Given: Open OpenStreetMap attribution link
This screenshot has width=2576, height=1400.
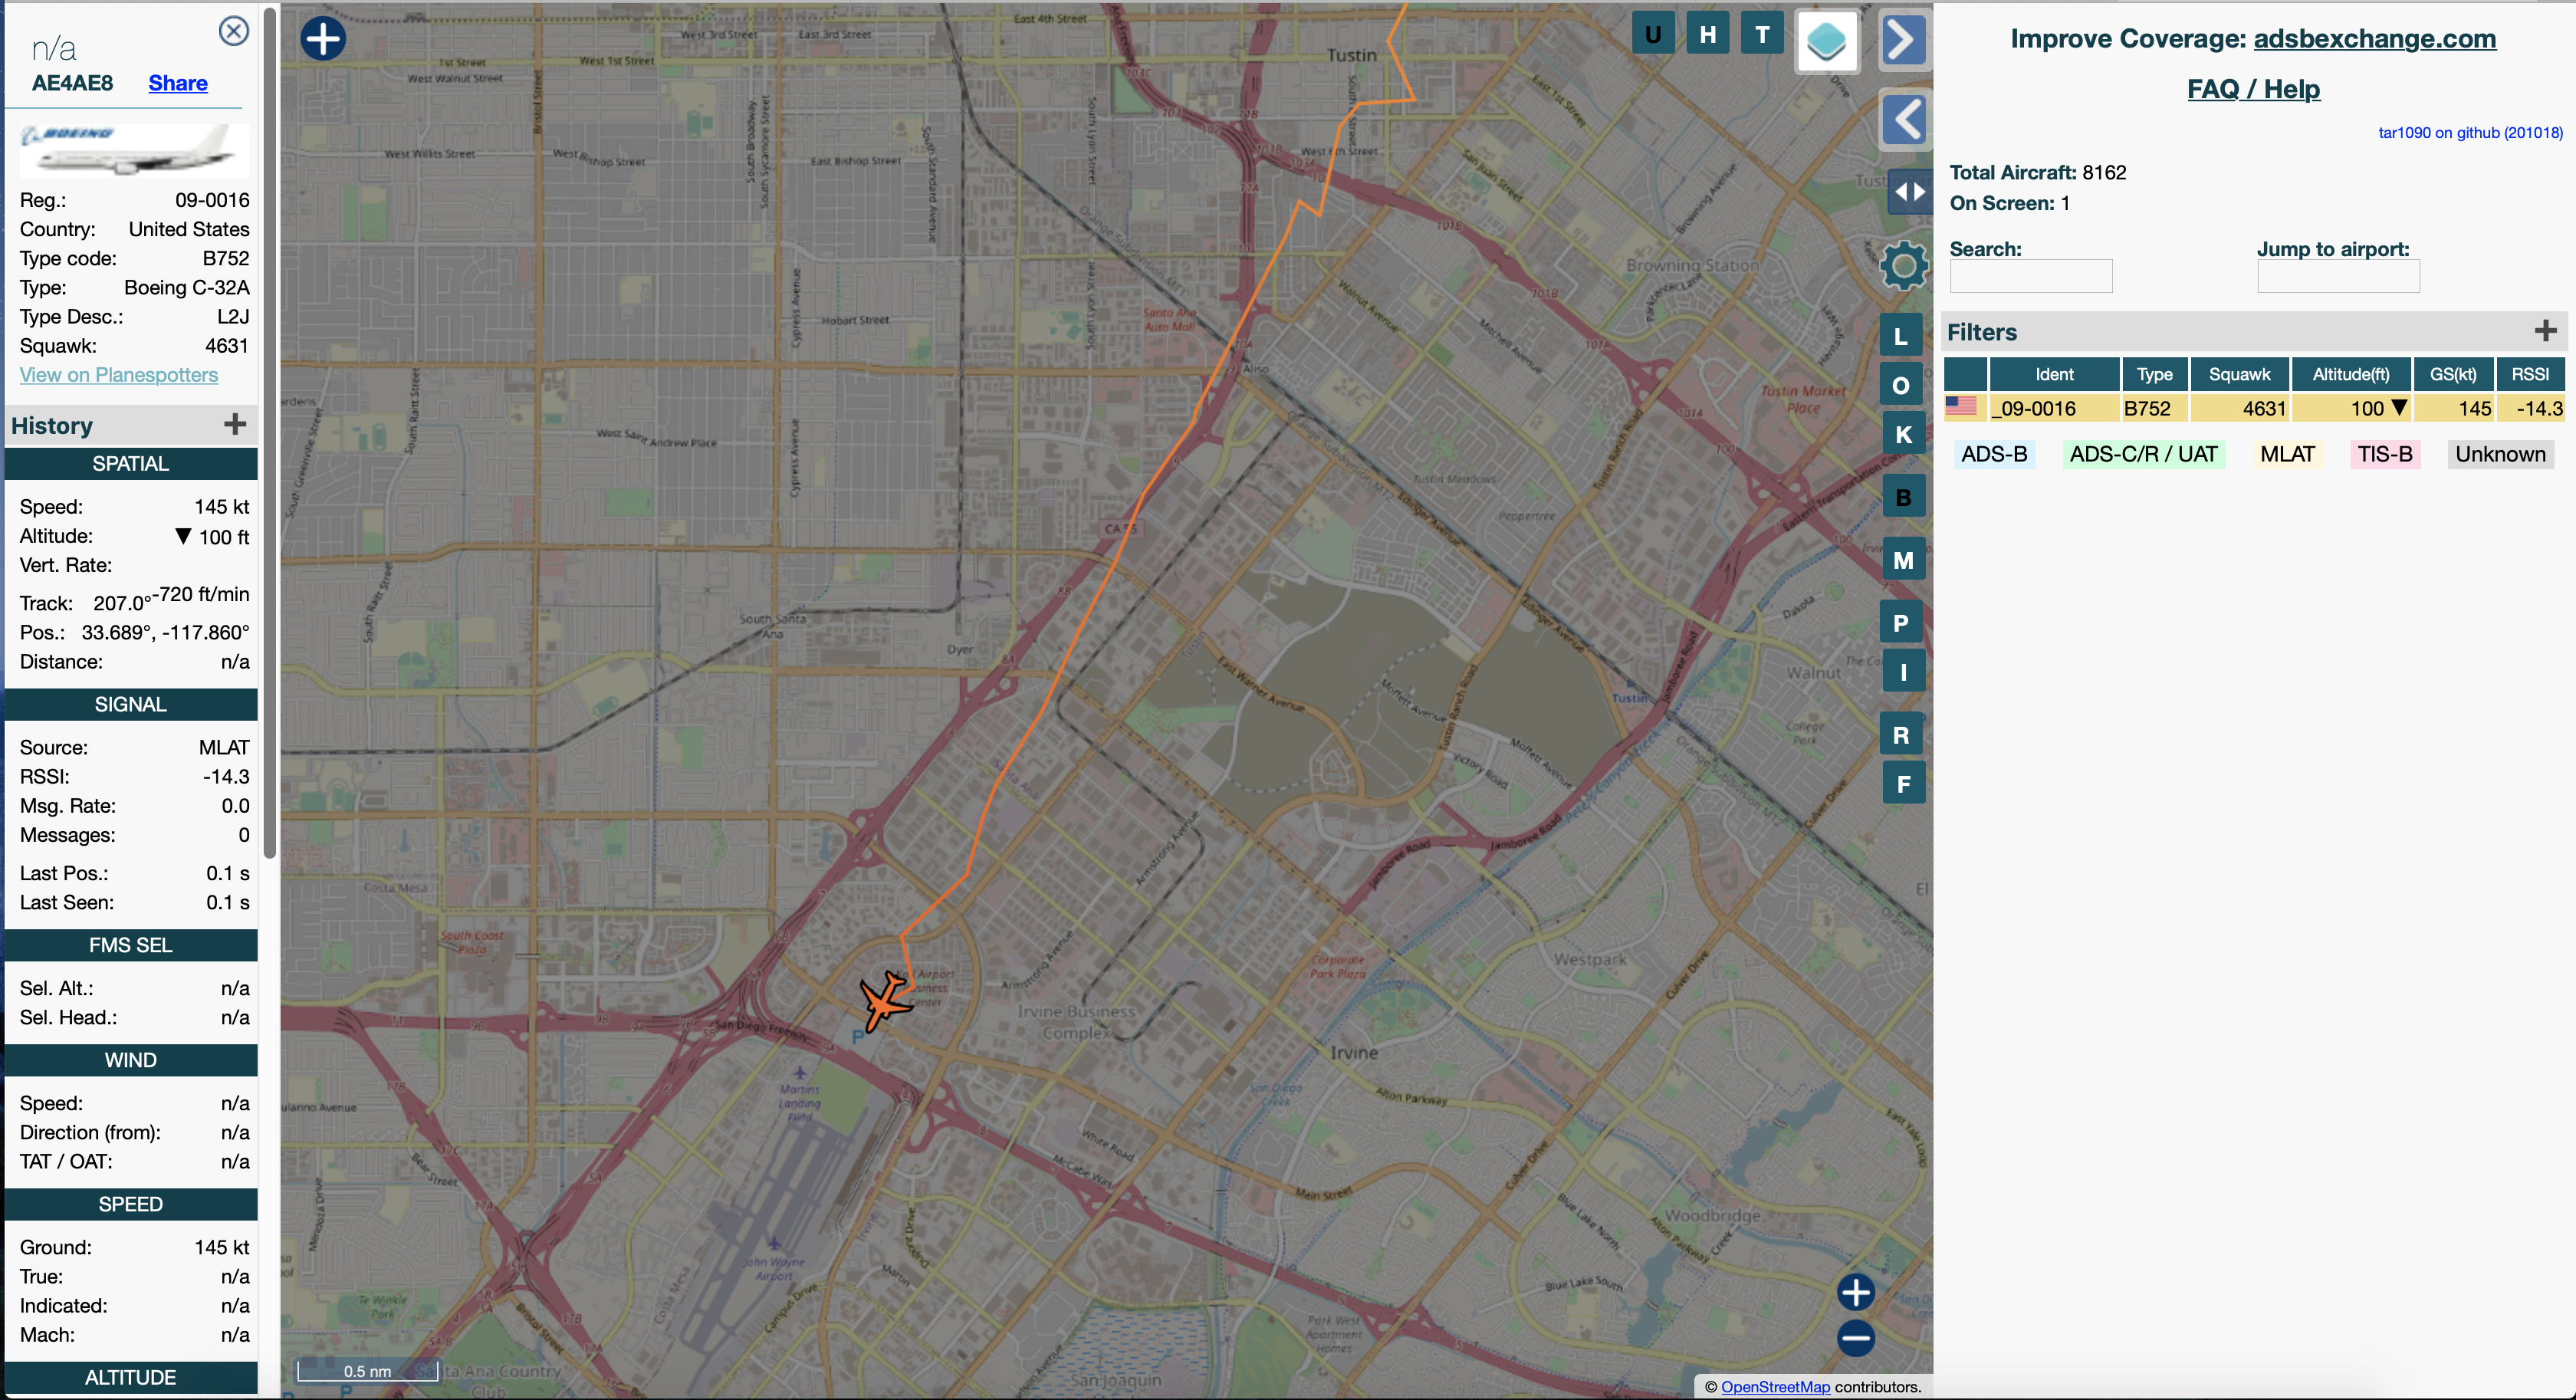Looking at the screenshot, I should coord(1775,1386).
